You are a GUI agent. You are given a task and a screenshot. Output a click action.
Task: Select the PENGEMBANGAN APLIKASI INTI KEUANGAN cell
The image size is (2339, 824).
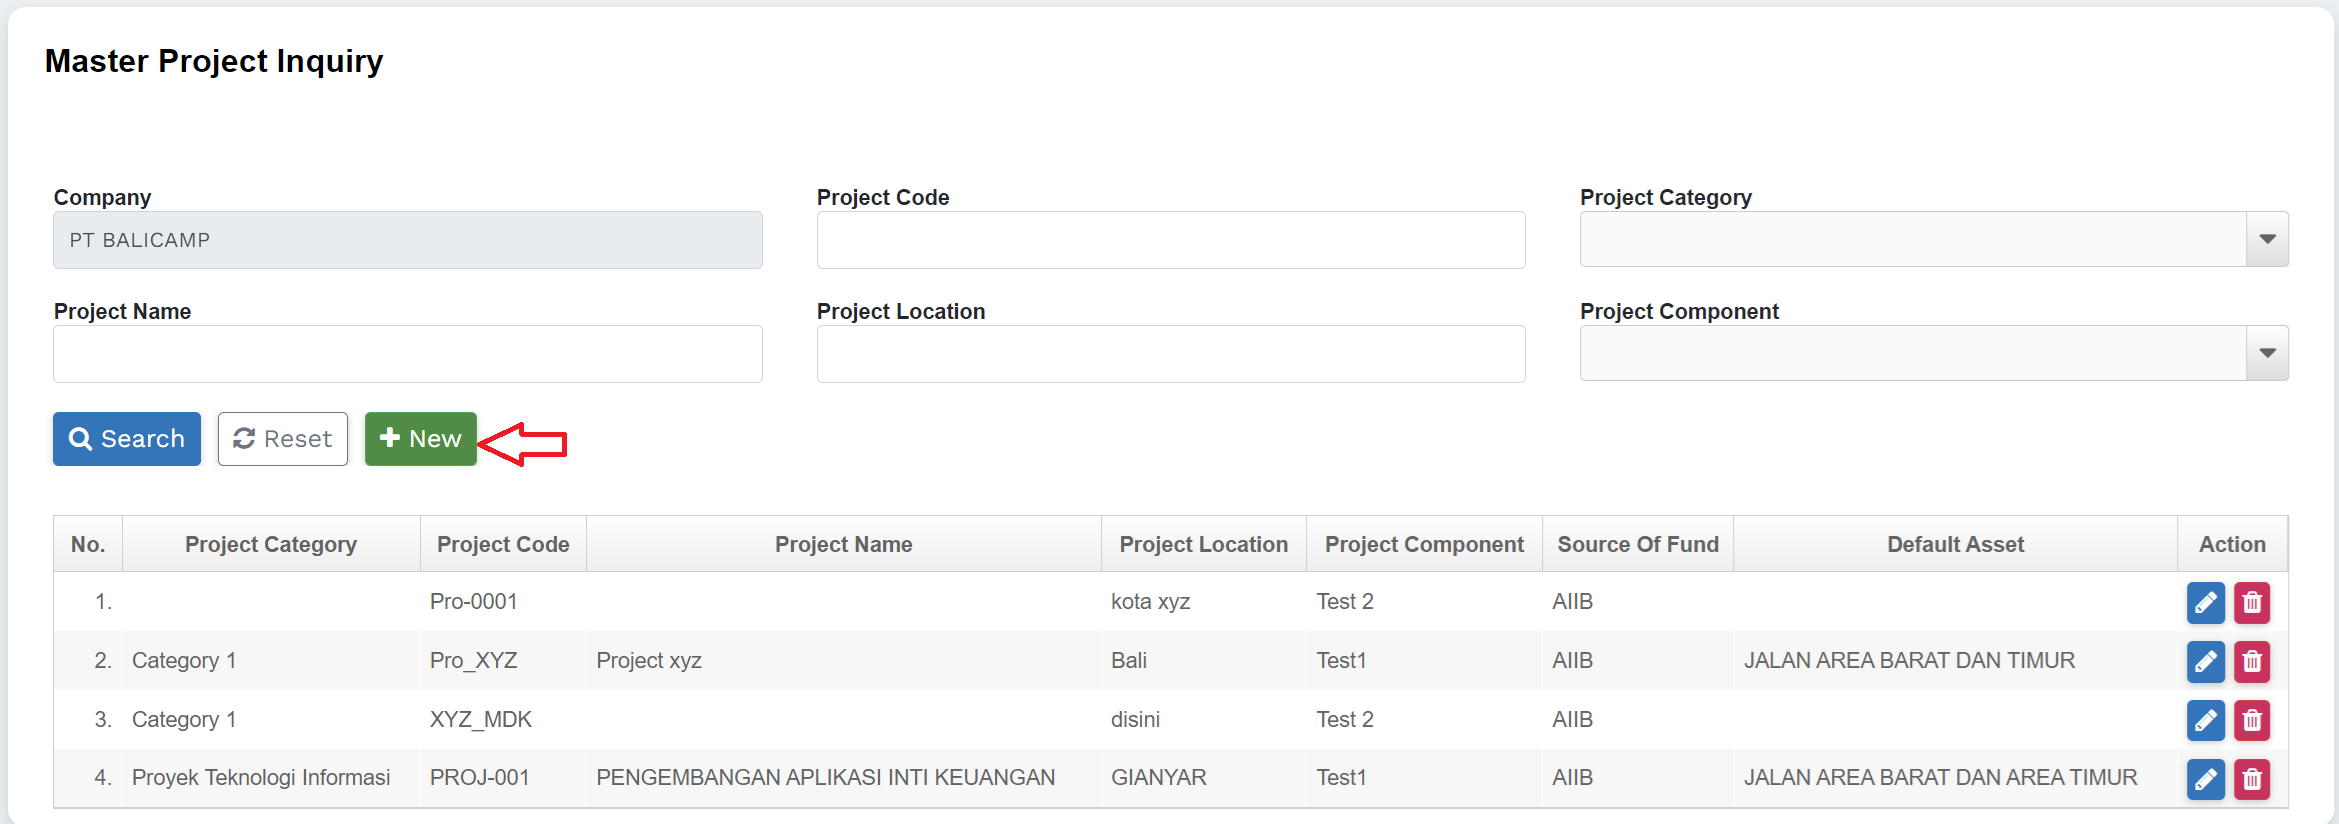825,778
